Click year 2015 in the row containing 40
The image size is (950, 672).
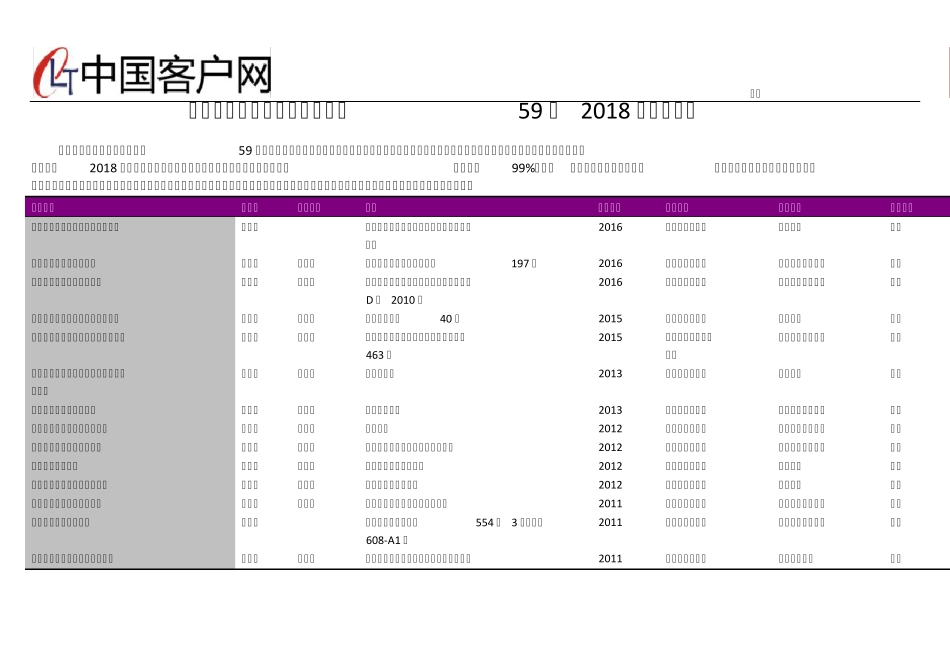click(610, 319)
